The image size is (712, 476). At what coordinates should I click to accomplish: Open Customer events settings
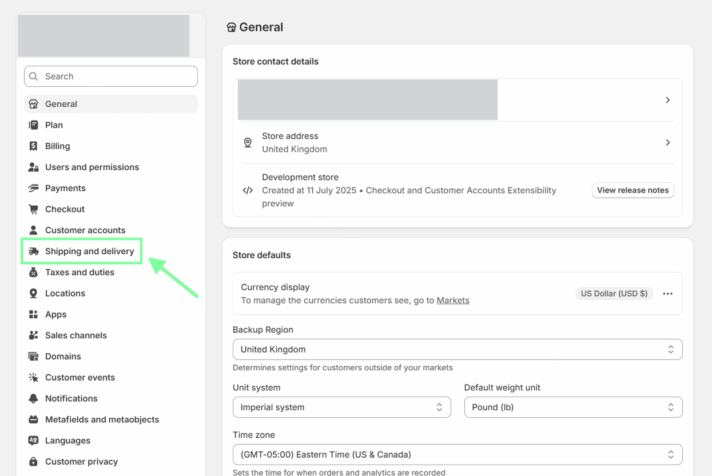[111, 377]
